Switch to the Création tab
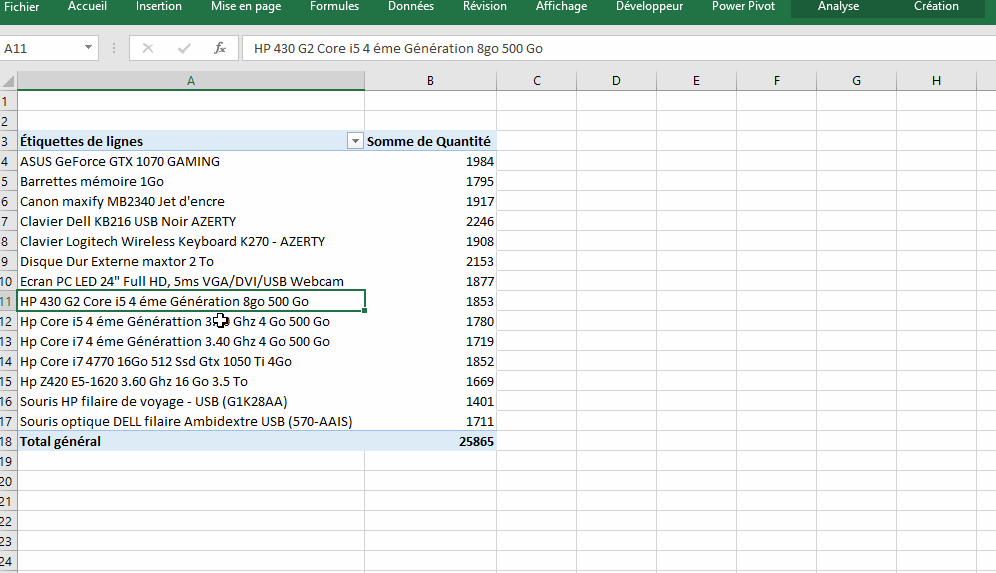Screen dimensions: 996x573 coord(936,7)
